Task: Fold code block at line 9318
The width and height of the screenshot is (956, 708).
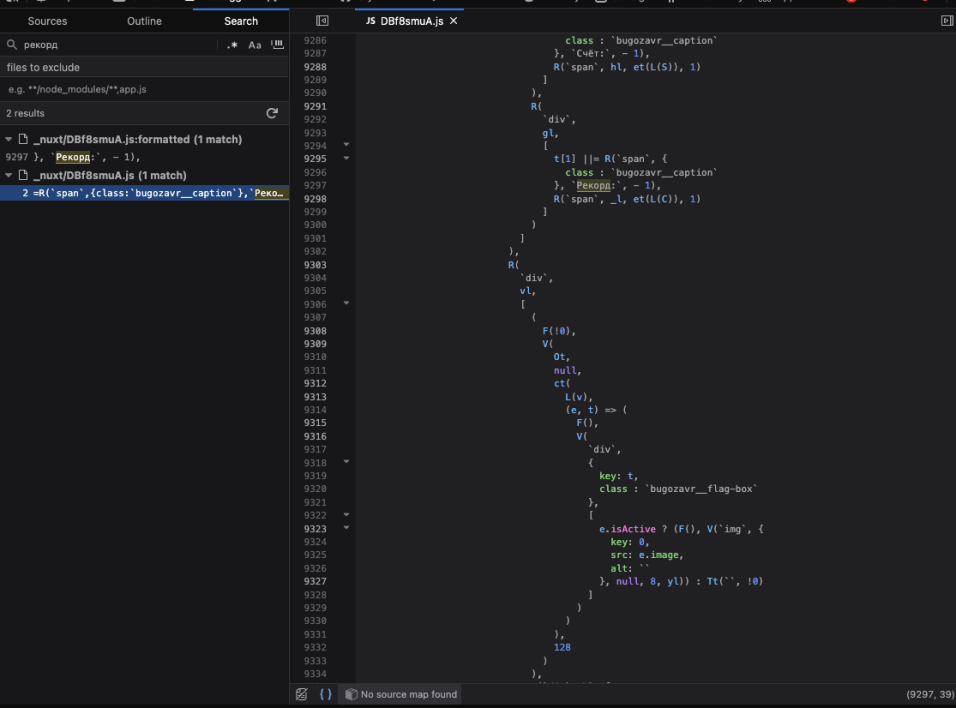Action: pyautogui.click(x=346, y=462)
